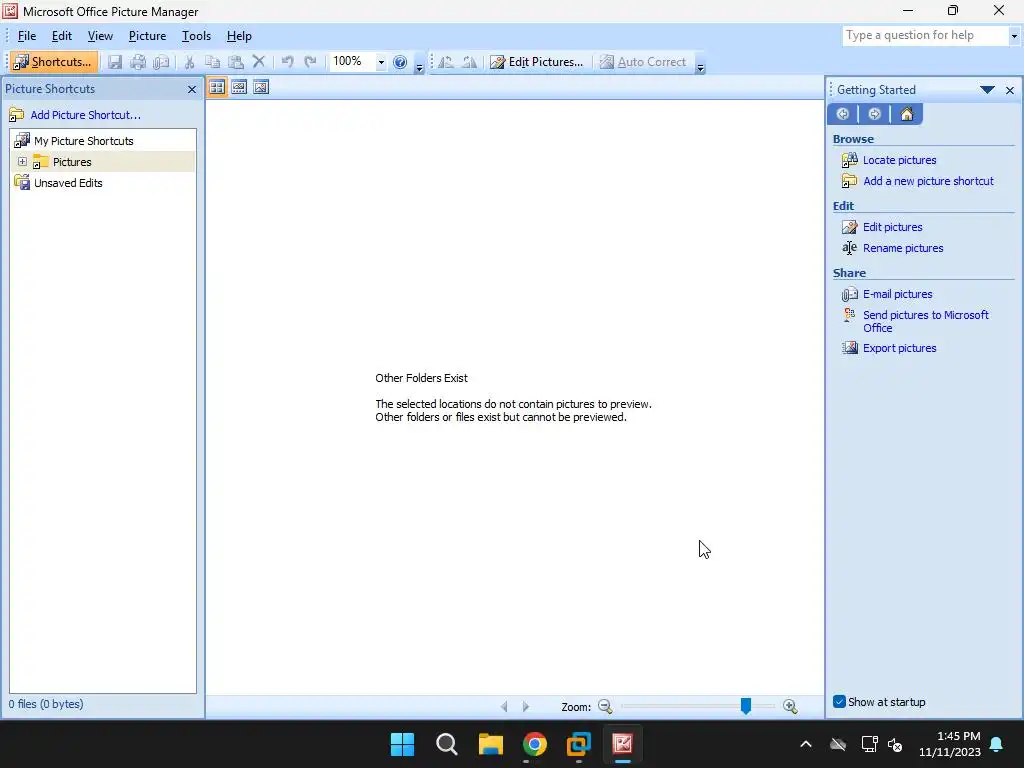Image resolution: width=1024 pixels, height=768 pixels.
Task: Select the Pictures folder
Action: coord(72,162)
